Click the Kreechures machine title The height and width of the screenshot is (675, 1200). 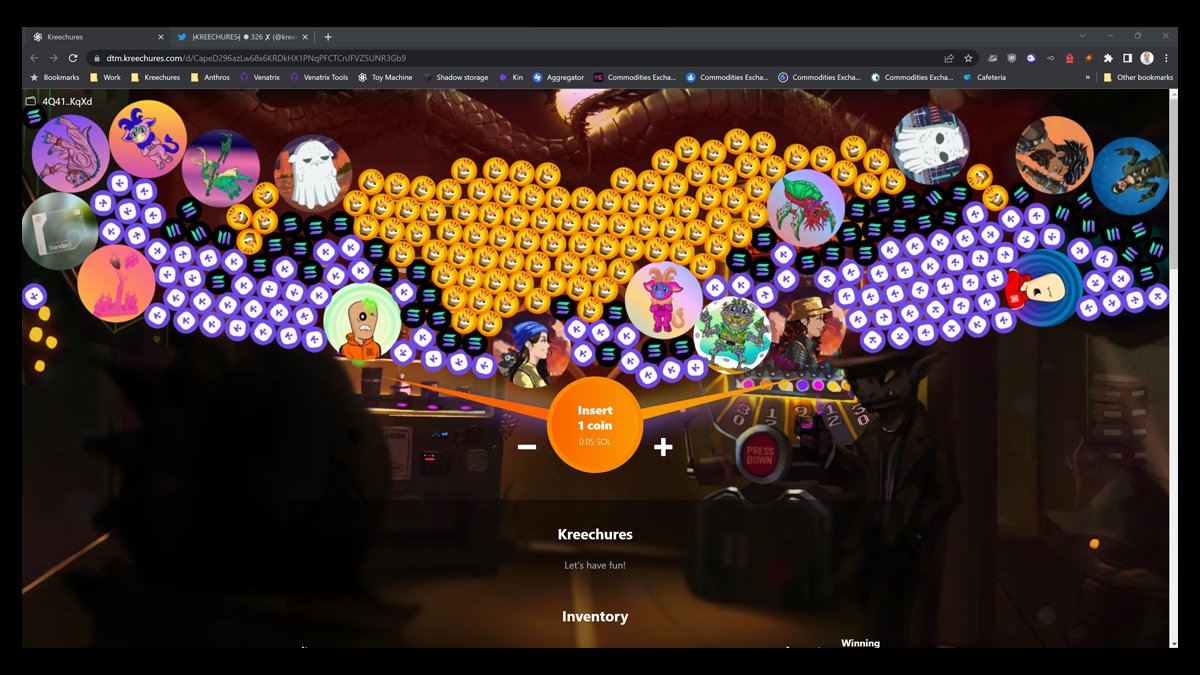[595, 534]
